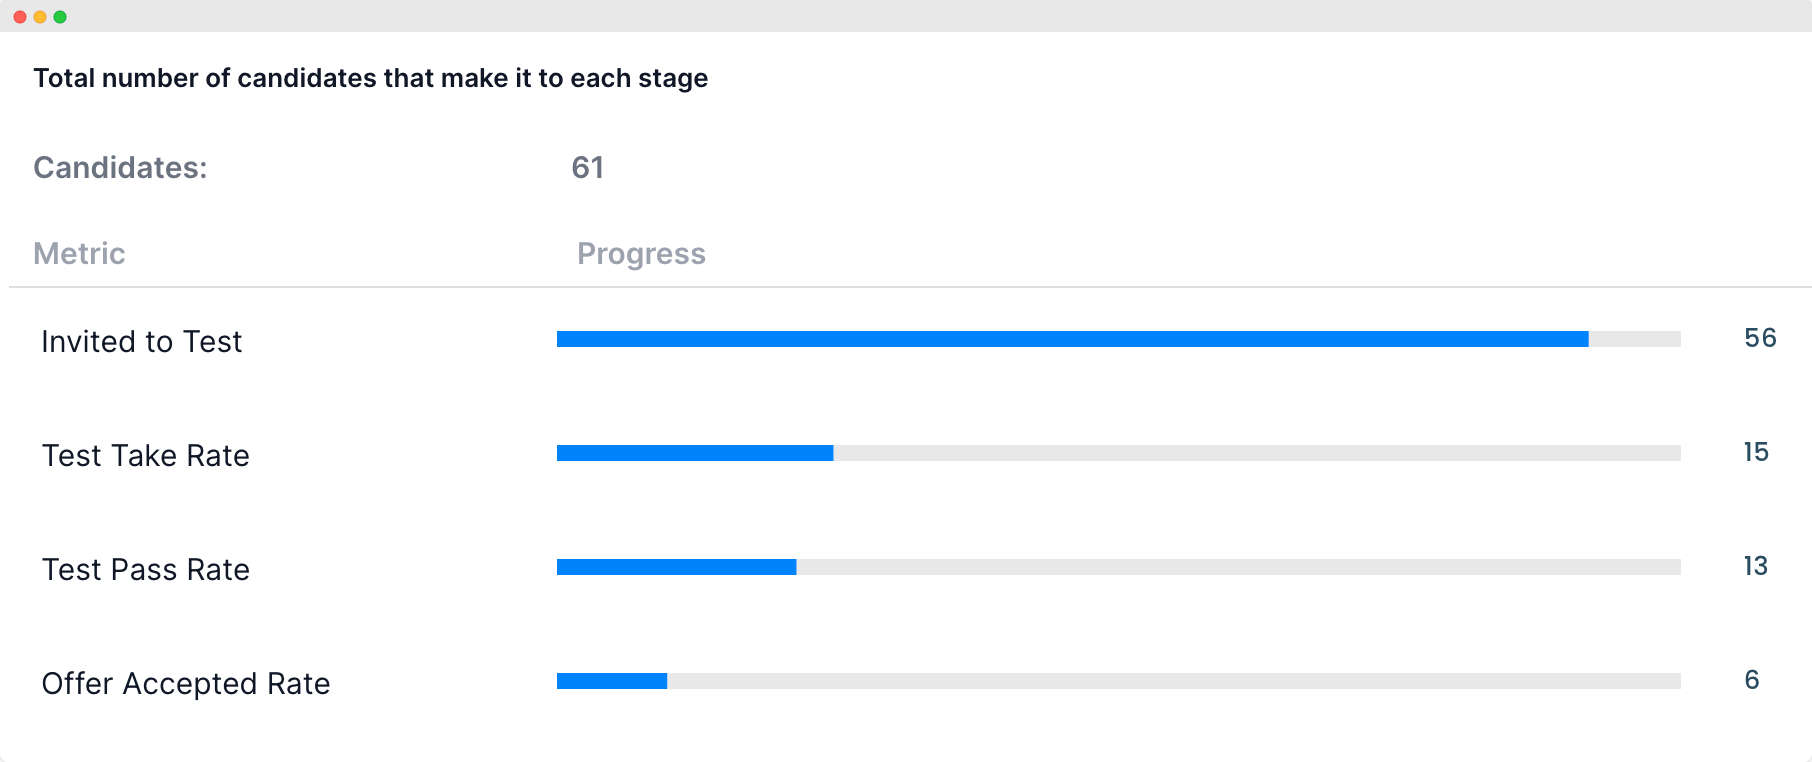Select the Test Pass Rate metric label
This screenshot has height=762, width=1812.
[x=146, y=570]
